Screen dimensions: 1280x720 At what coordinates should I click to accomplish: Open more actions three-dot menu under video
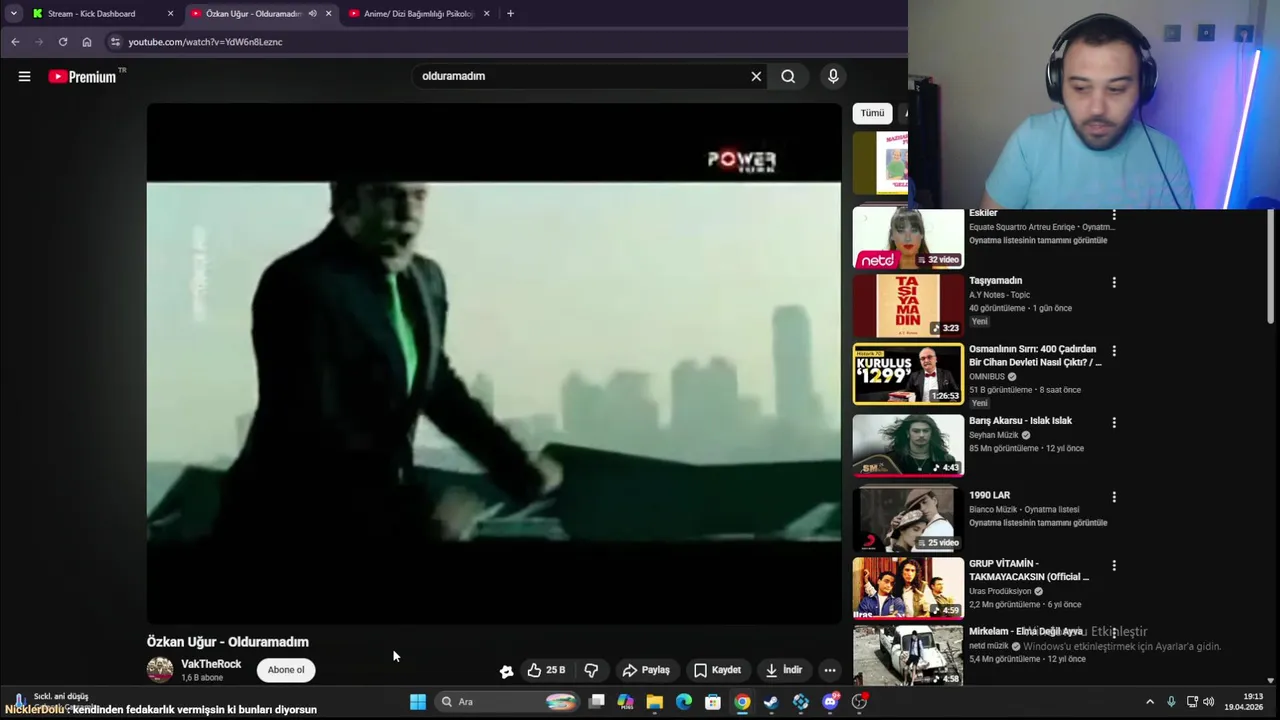[830, 670]
